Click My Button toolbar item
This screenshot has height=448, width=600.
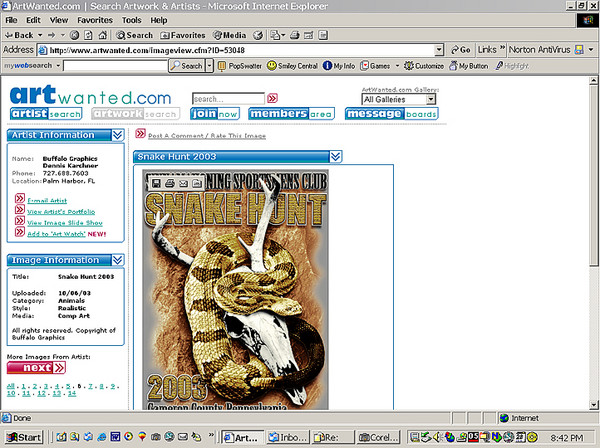click(x=469, y=66)
